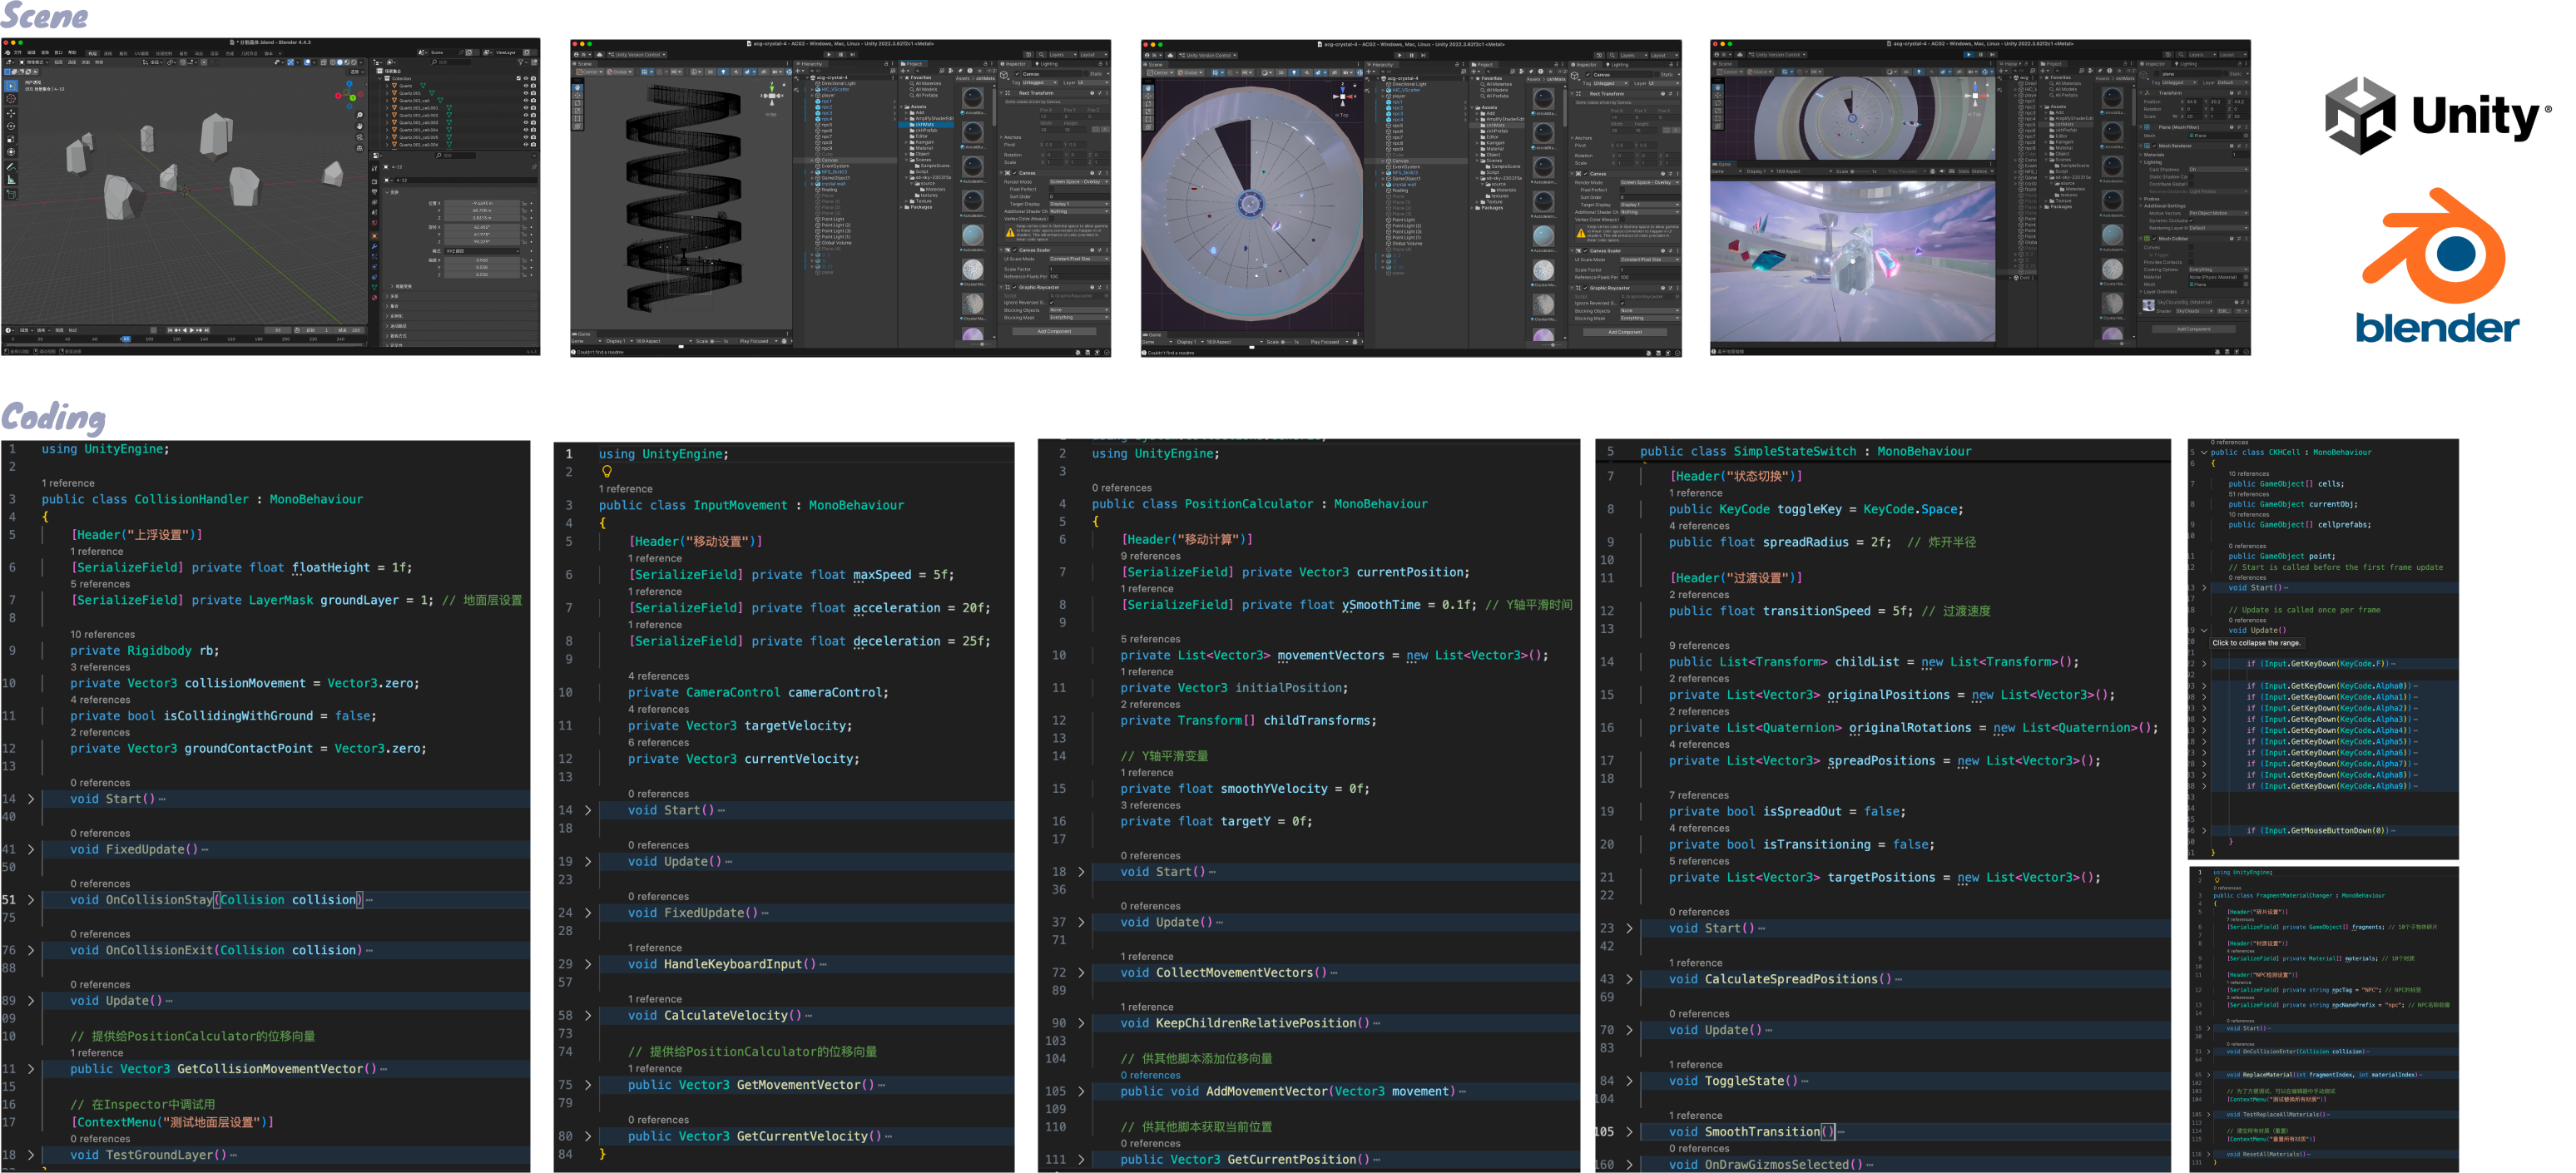The width and height of the screenshot is (2576, 1173).
Task: Expand the folded FixedUpdate() in CollisionHandler
Action: (30, 849)
